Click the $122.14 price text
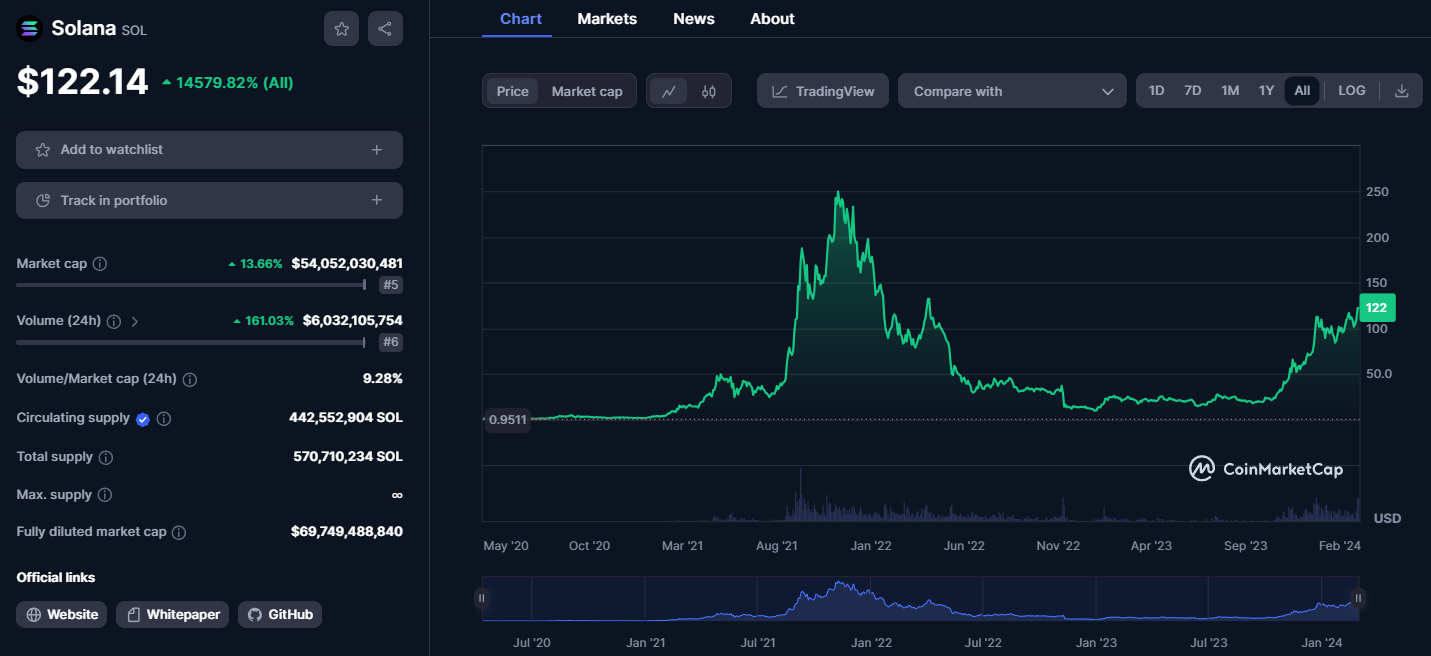Screen dimensions: 1431x656 pos(82,82)
